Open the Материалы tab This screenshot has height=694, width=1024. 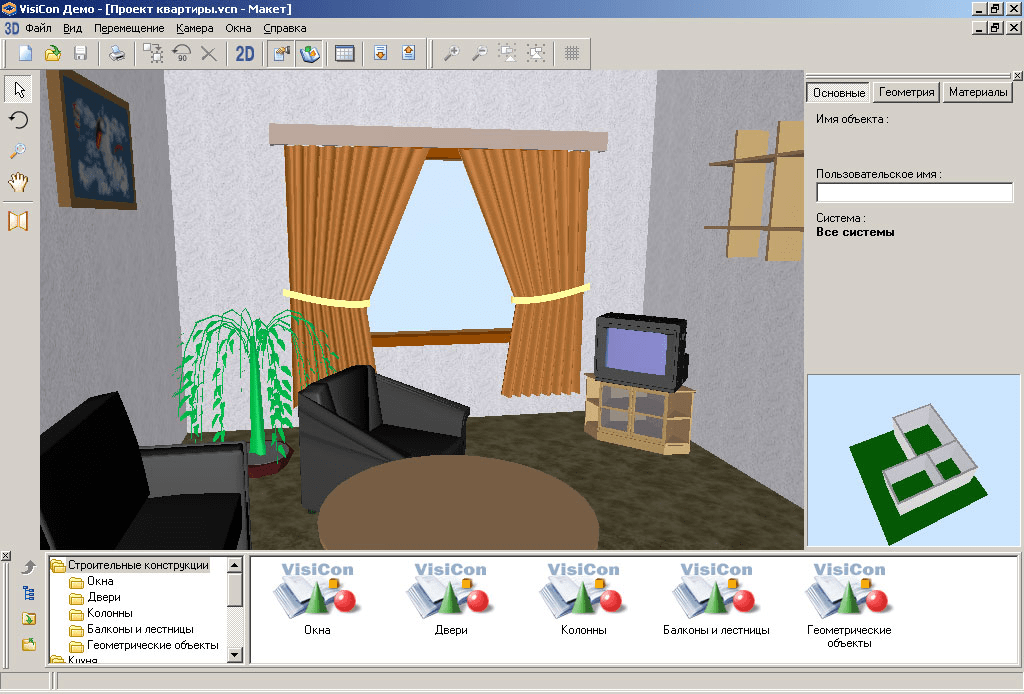(978, 92)
